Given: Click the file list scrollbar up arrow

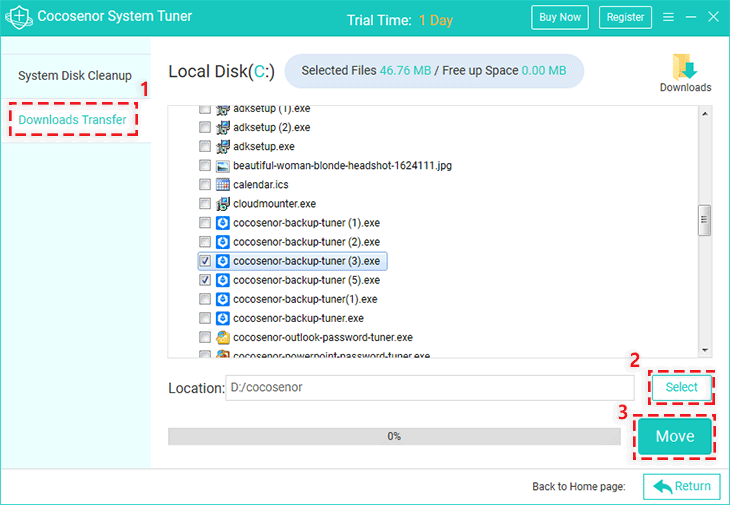Looking at the screenshot, I should tap(705, 114).
